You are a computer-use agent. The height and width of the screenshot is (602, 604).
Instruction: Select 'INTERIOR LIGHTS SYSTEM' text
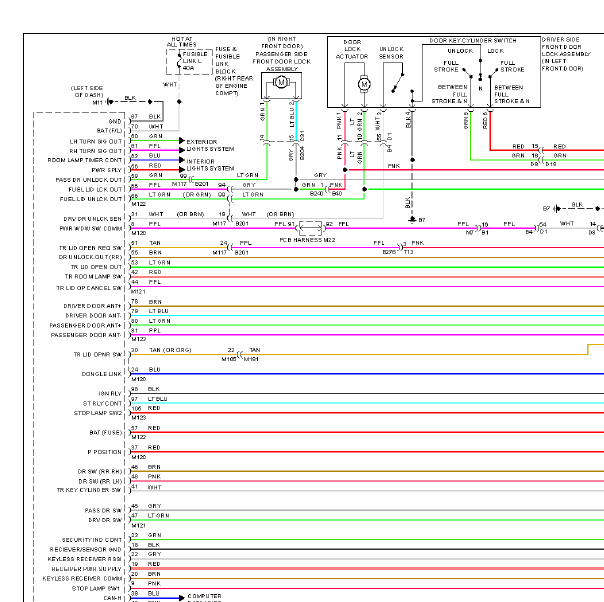point(210,165)
